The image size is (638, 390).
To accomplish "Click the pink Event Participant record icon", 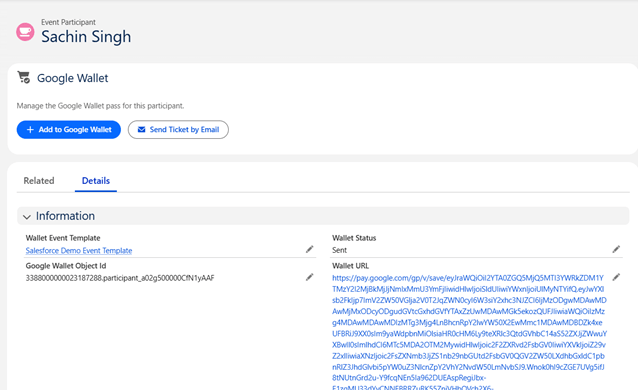I will tap(25, 32).
